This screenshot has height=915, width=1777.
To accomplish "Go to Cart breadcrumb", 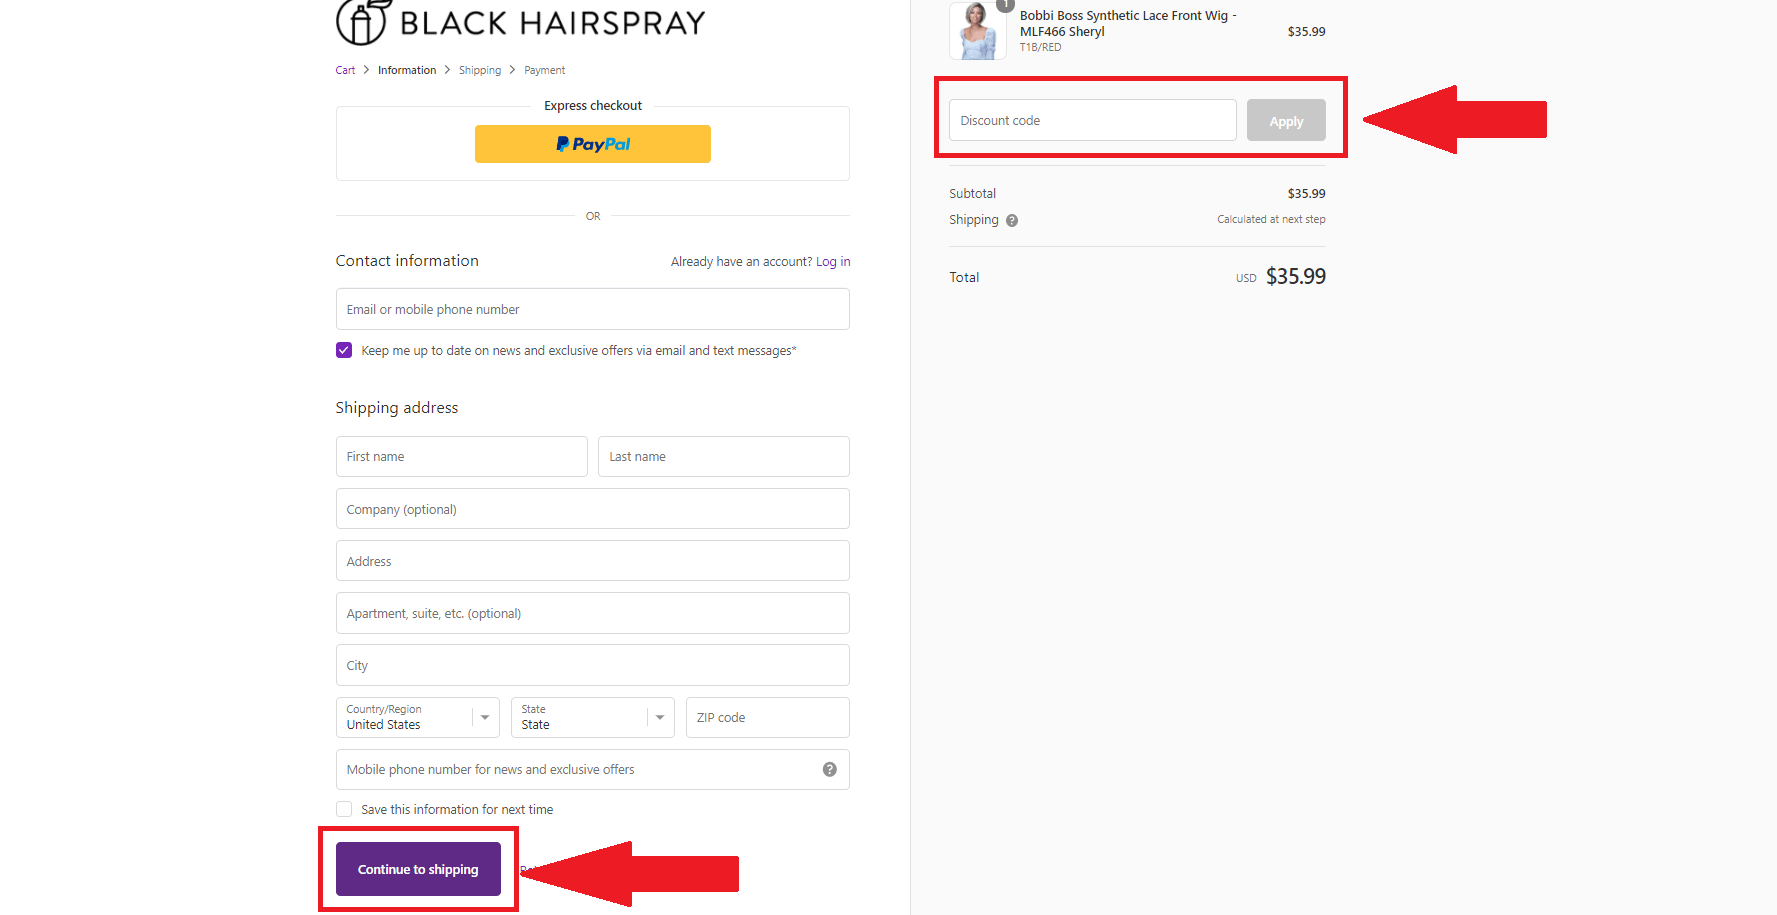I will (345, 70).
